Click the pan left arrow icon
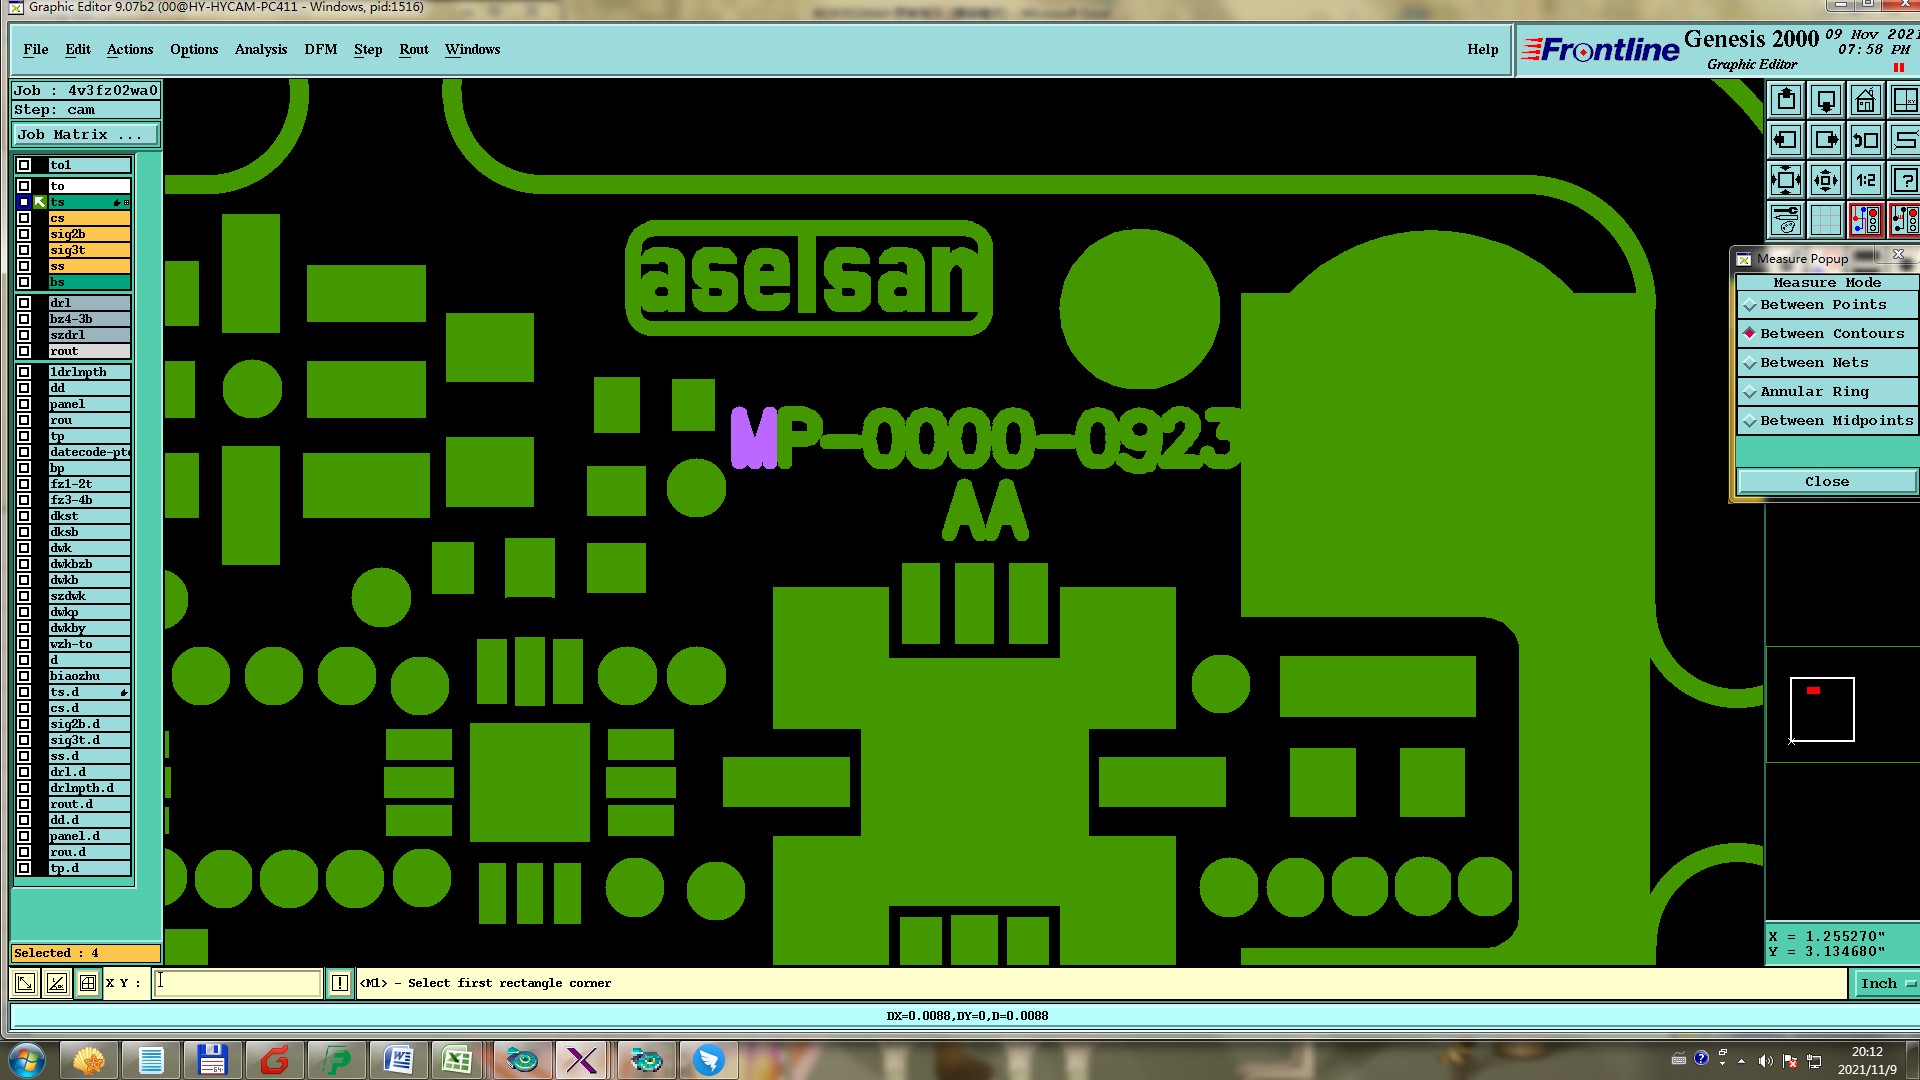Screen dimensions: 1920x1080 (1786, 140)
